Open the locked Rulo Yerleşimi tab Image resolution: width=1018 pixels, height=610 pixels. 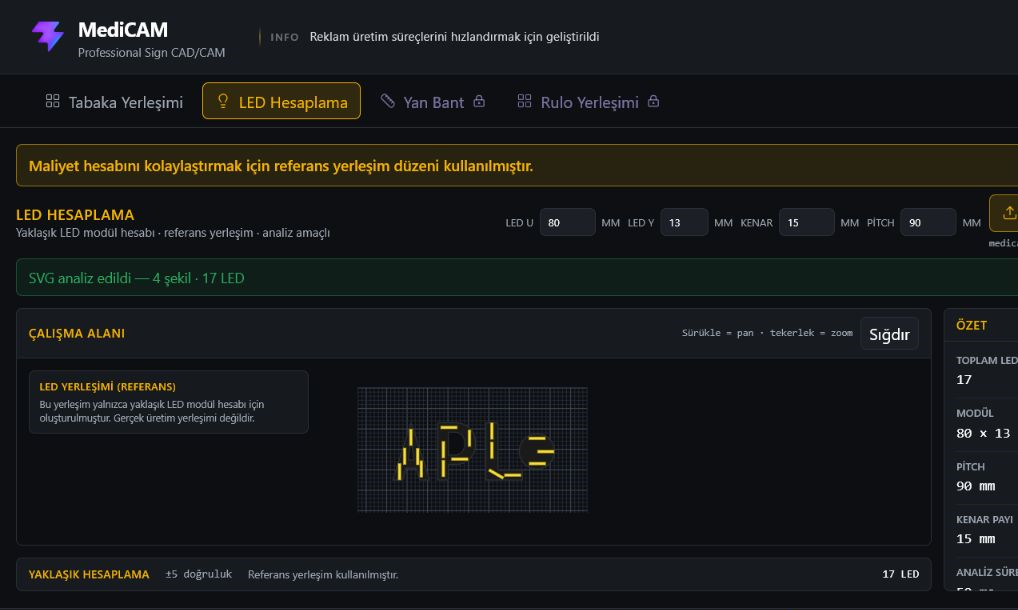coord(588,102)
